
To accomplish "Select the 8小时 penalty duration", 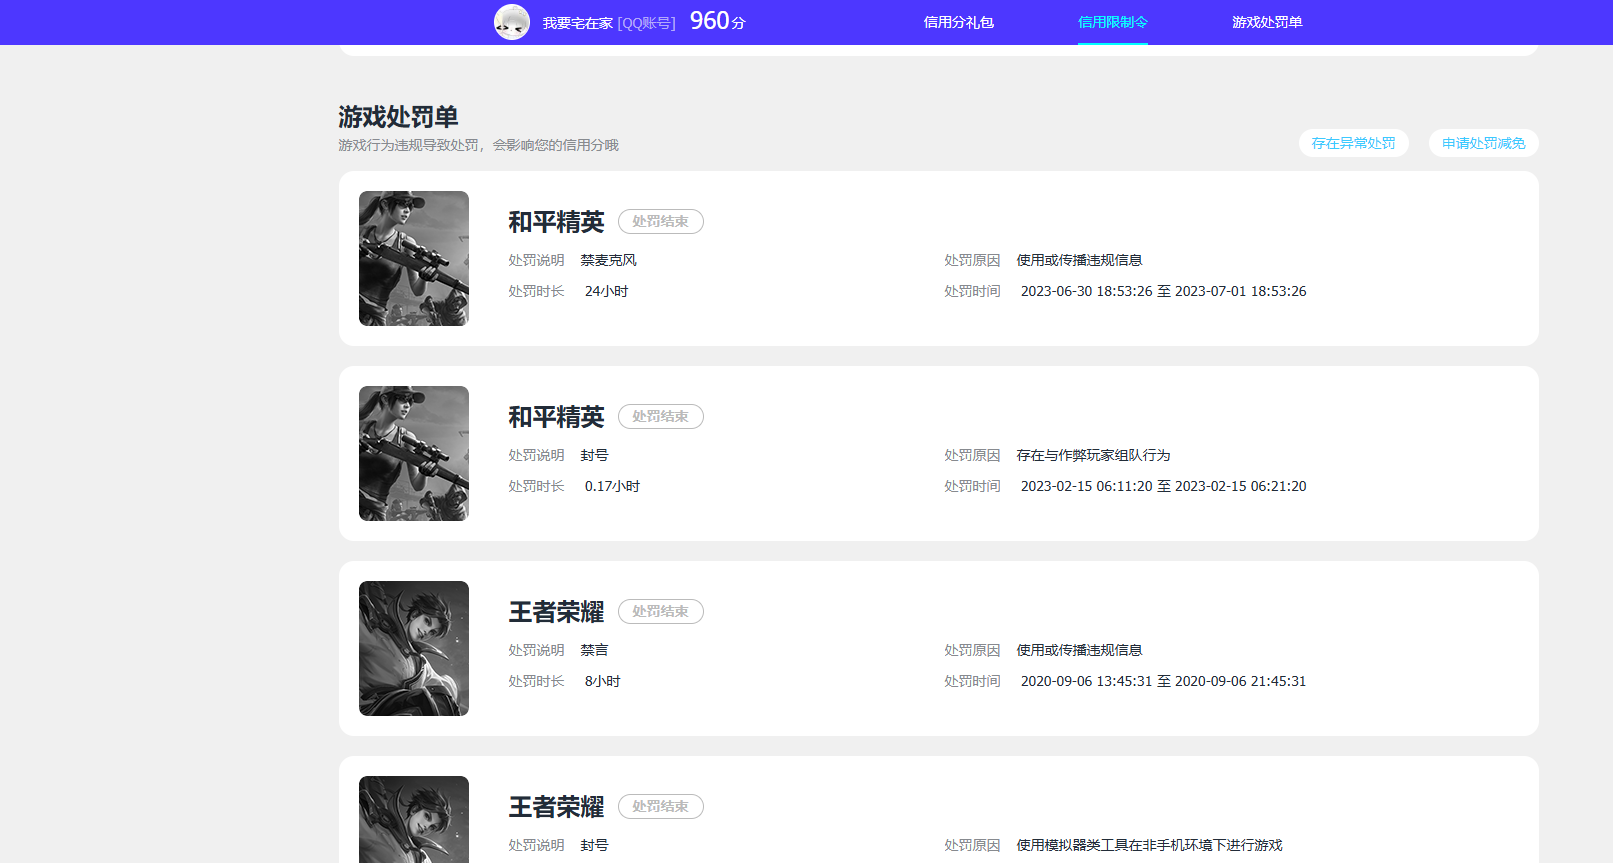I will (603, 681).
